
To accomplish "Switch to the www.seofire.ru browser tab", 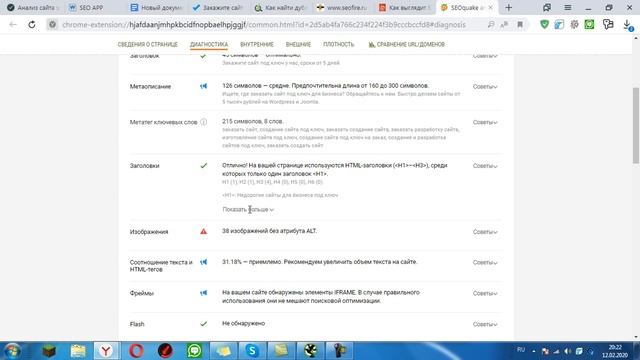I will pos(343,7).
